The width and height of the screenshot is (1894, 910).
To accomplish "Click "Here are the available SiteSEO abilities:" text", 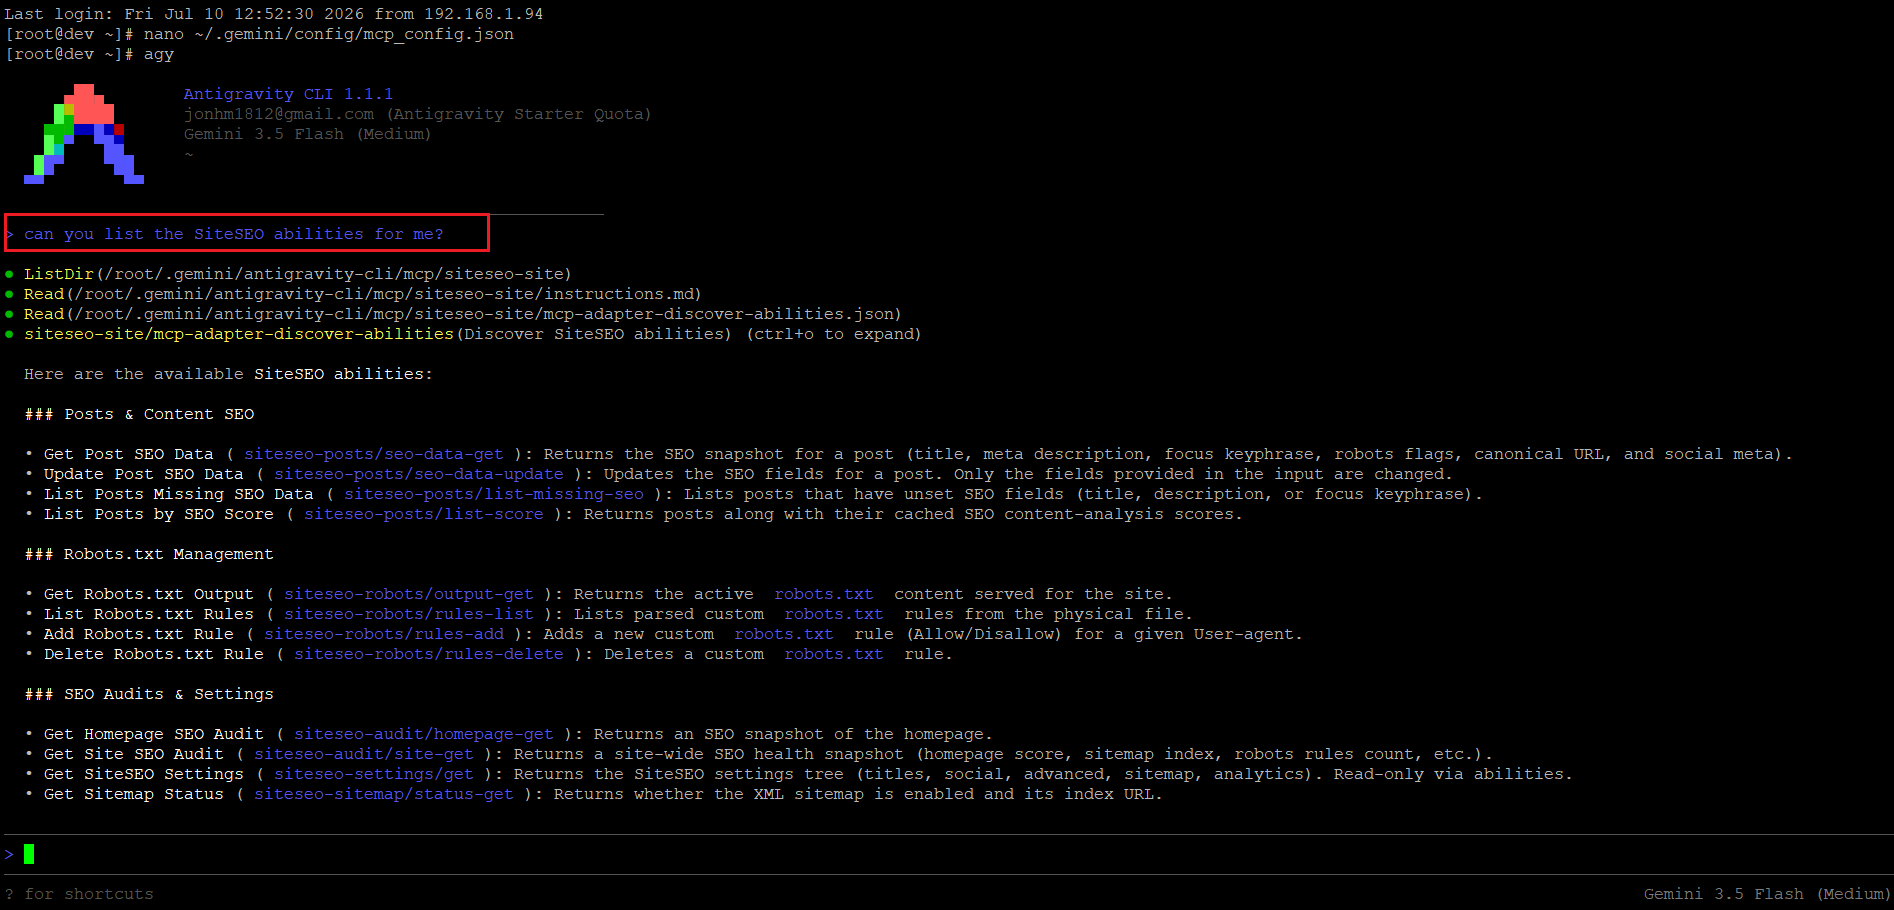I will (x=228, y=374).
